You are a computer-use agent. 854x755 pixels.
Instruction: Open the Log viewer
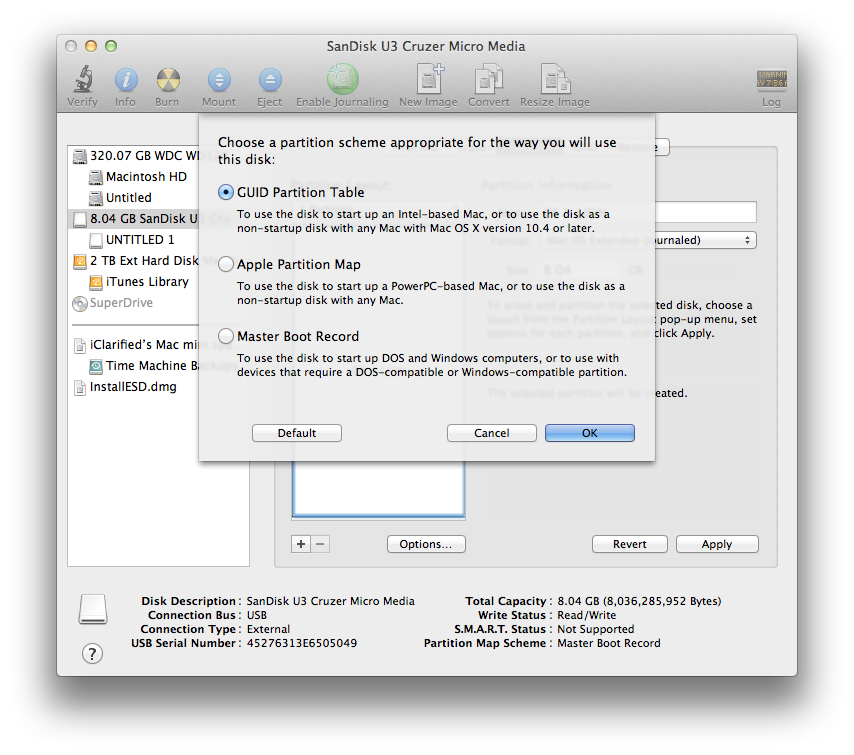[x=771, y=80]
